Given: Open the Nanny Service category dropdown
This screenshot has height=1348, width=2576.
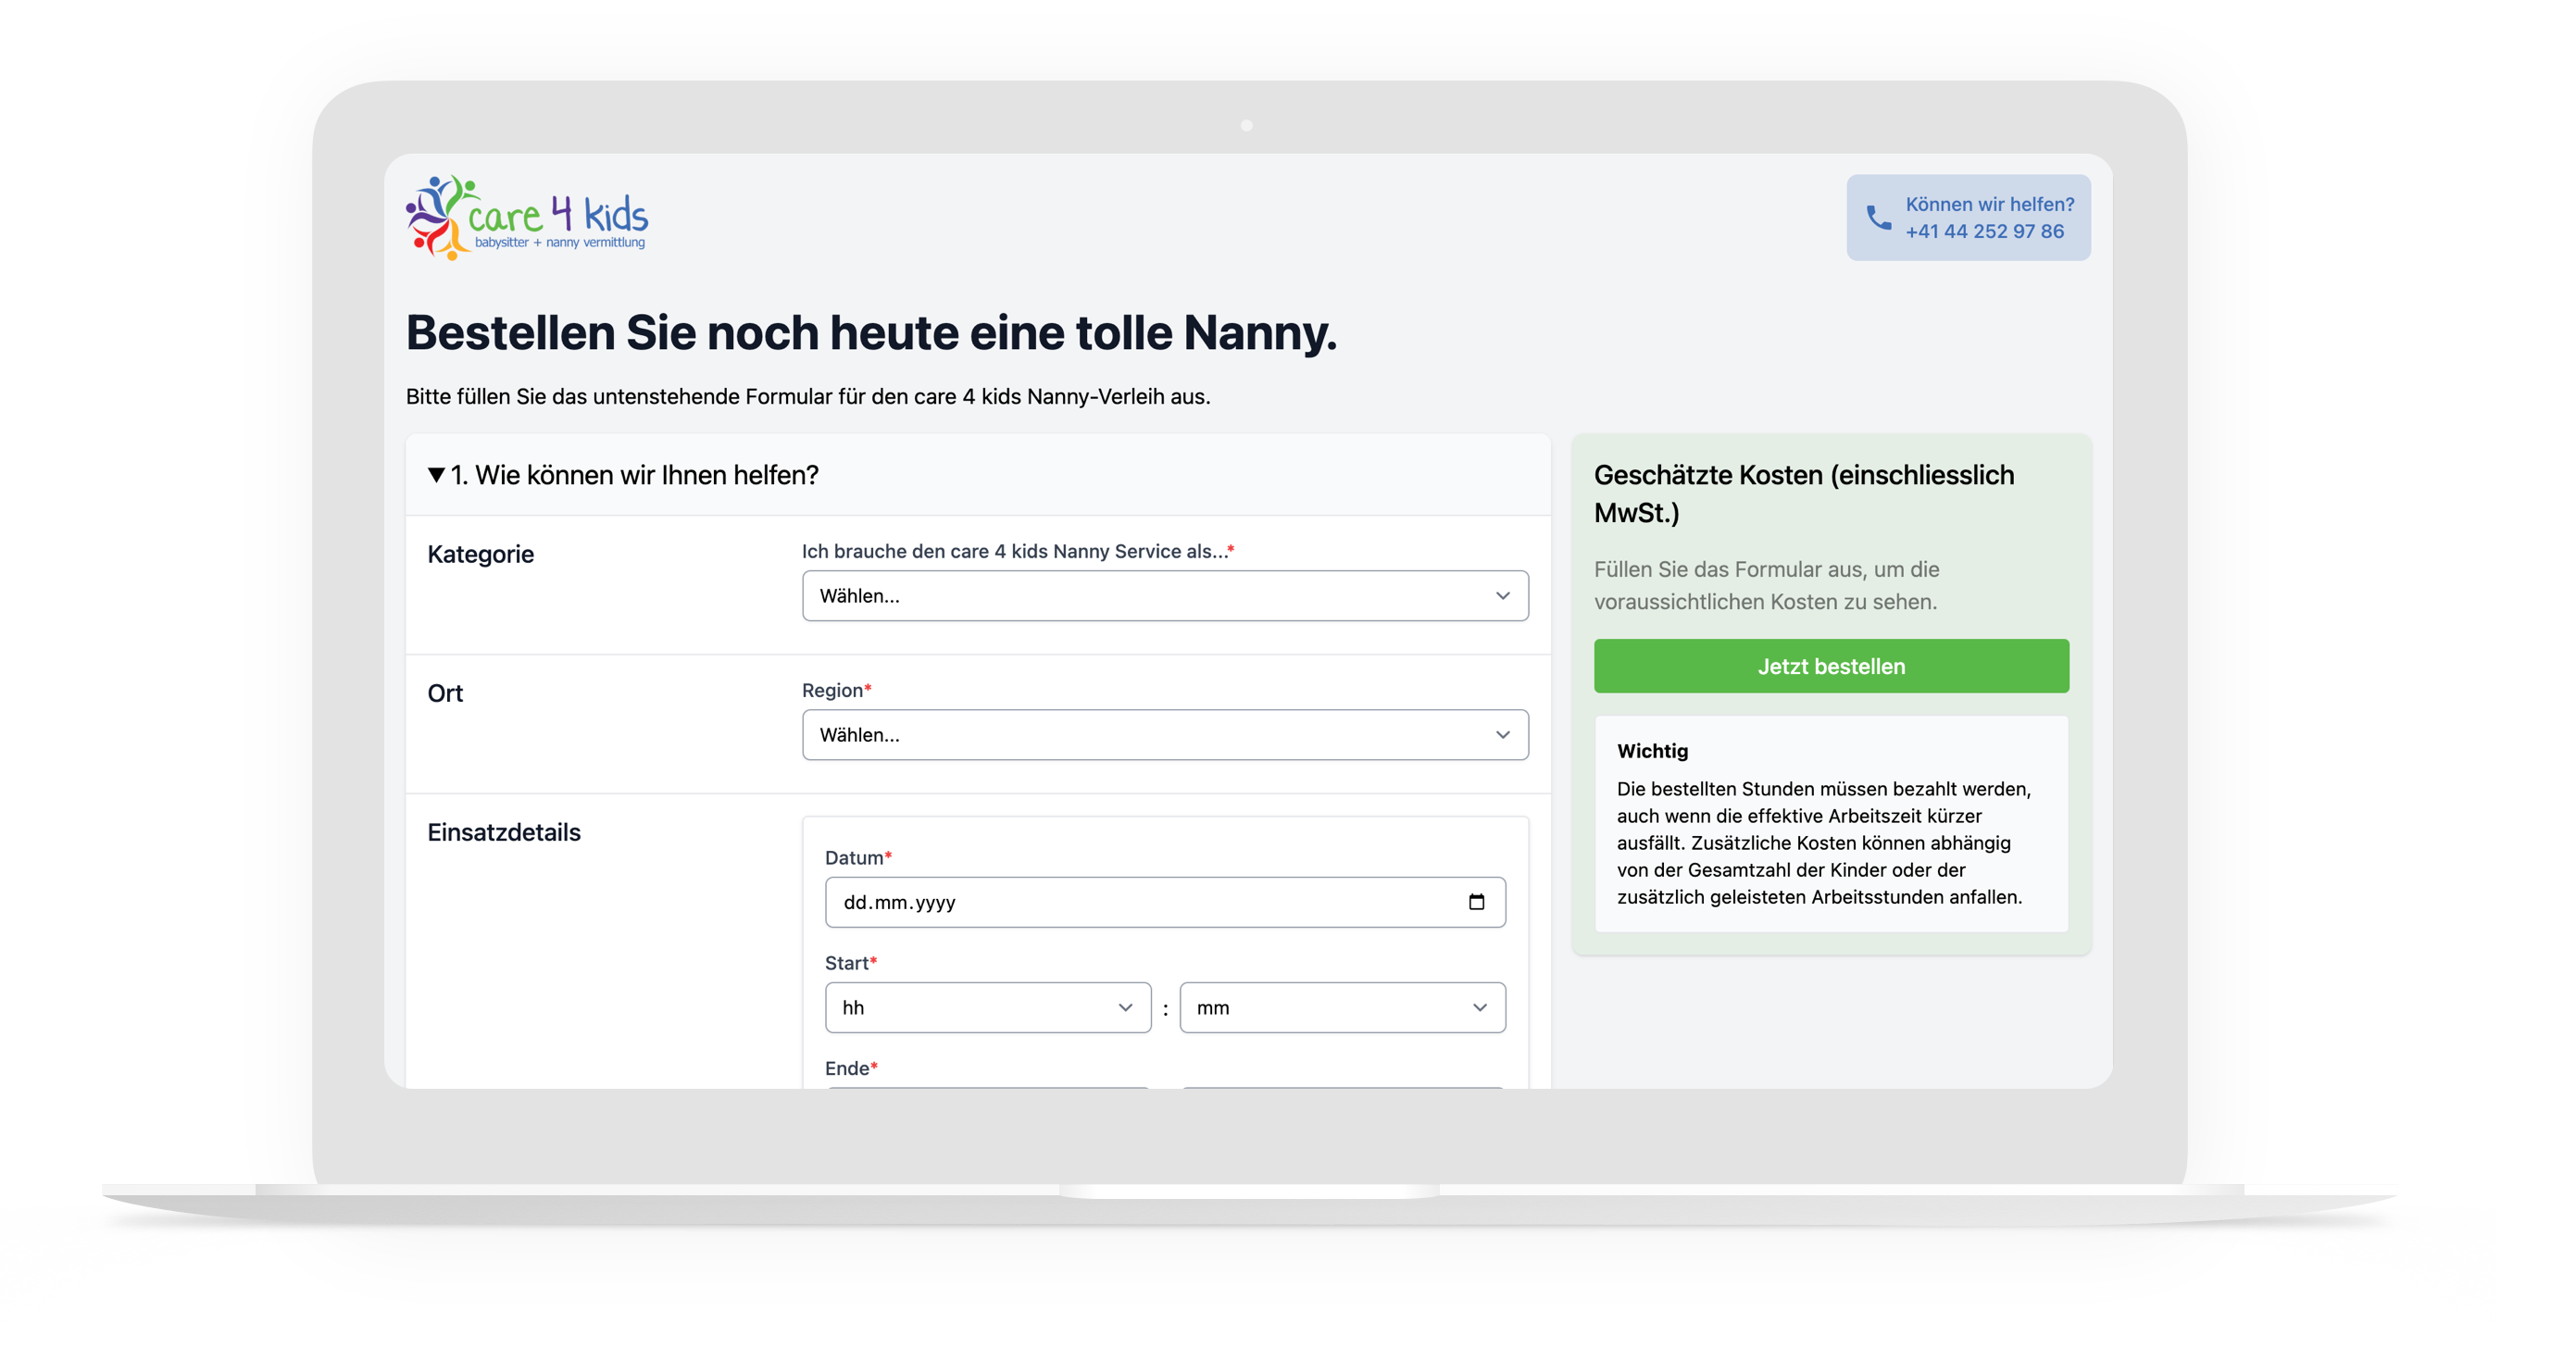Looking at the screenshot, I should [x=1165, y=596].
